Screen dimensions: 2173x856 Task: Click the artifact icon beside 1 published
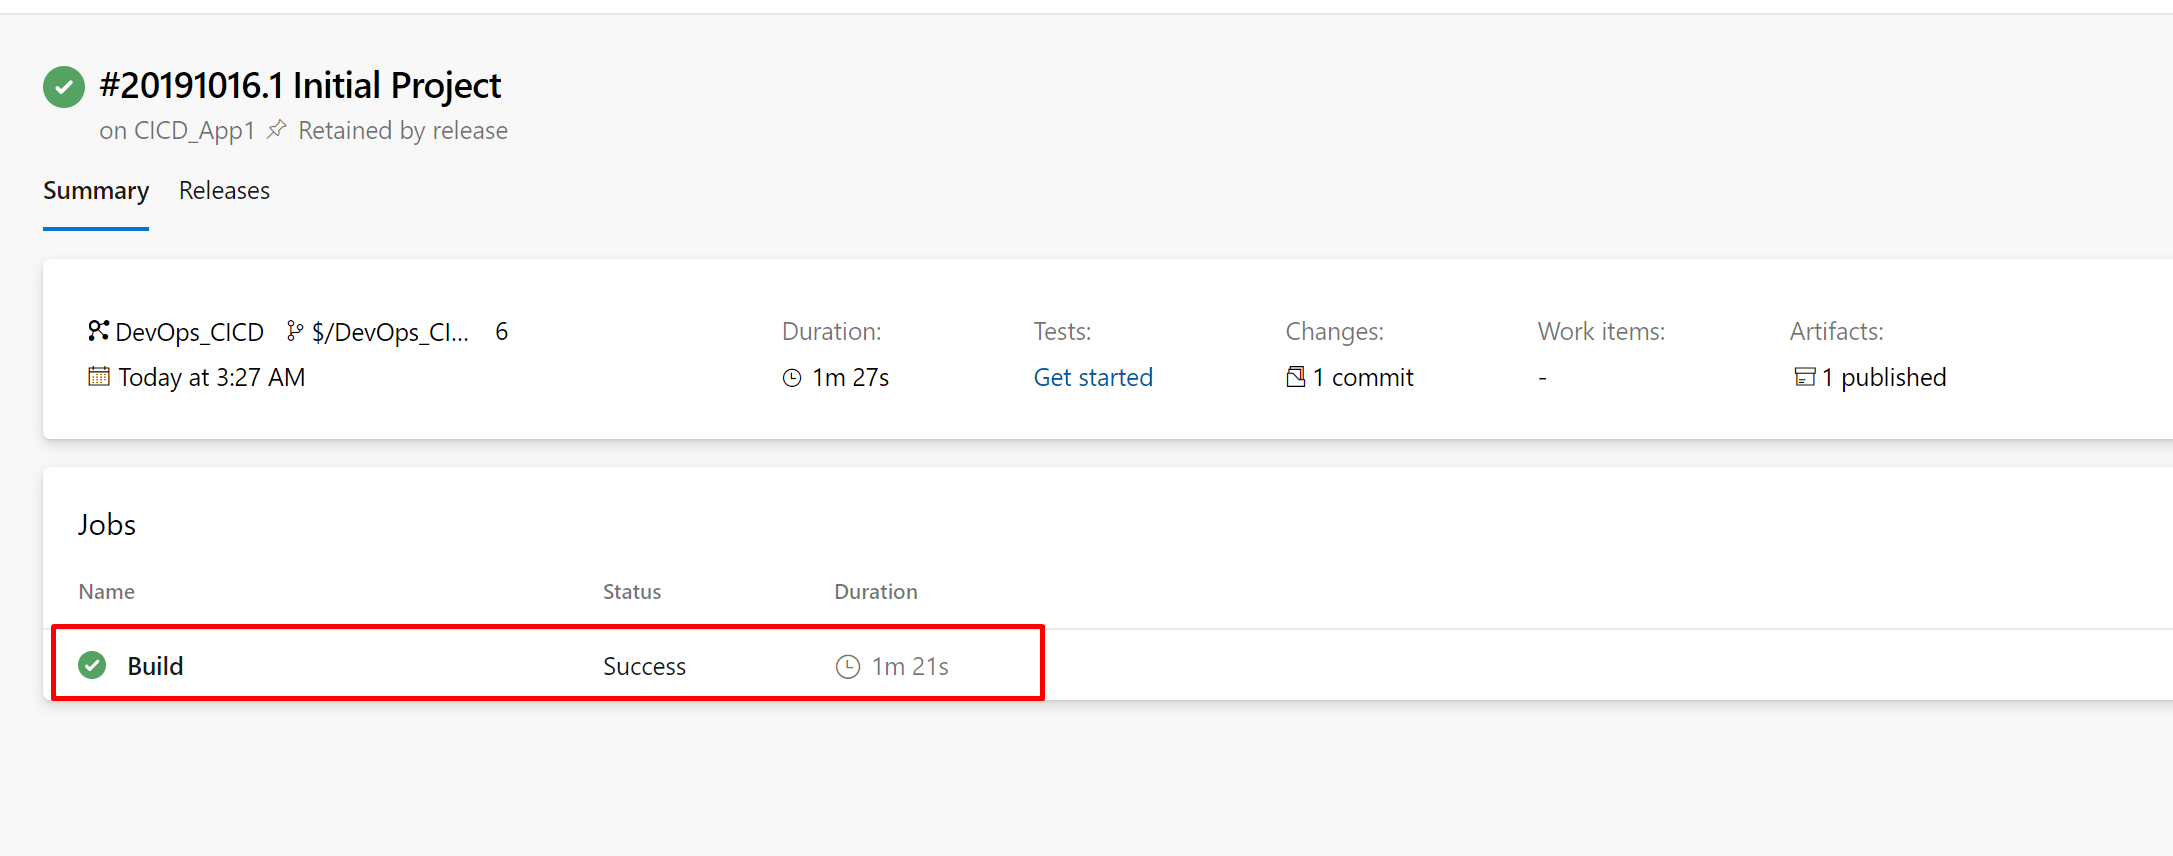1805,377
